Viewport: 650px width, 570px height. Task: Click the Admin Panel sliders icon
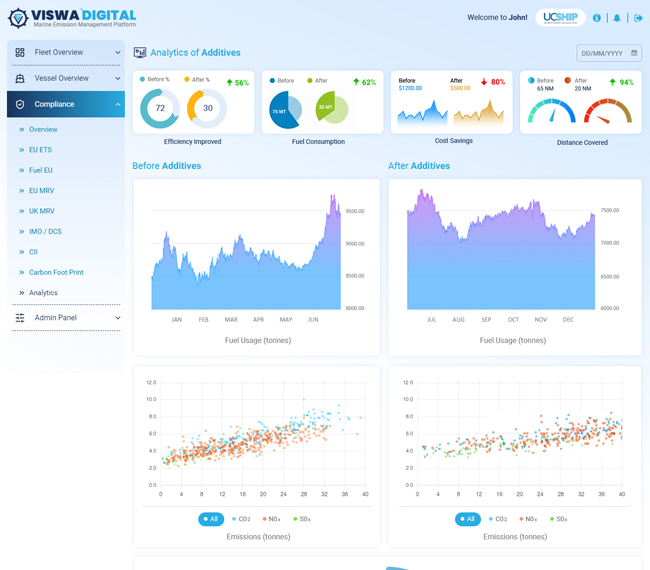pyautogui.click(x=20, y=318)
